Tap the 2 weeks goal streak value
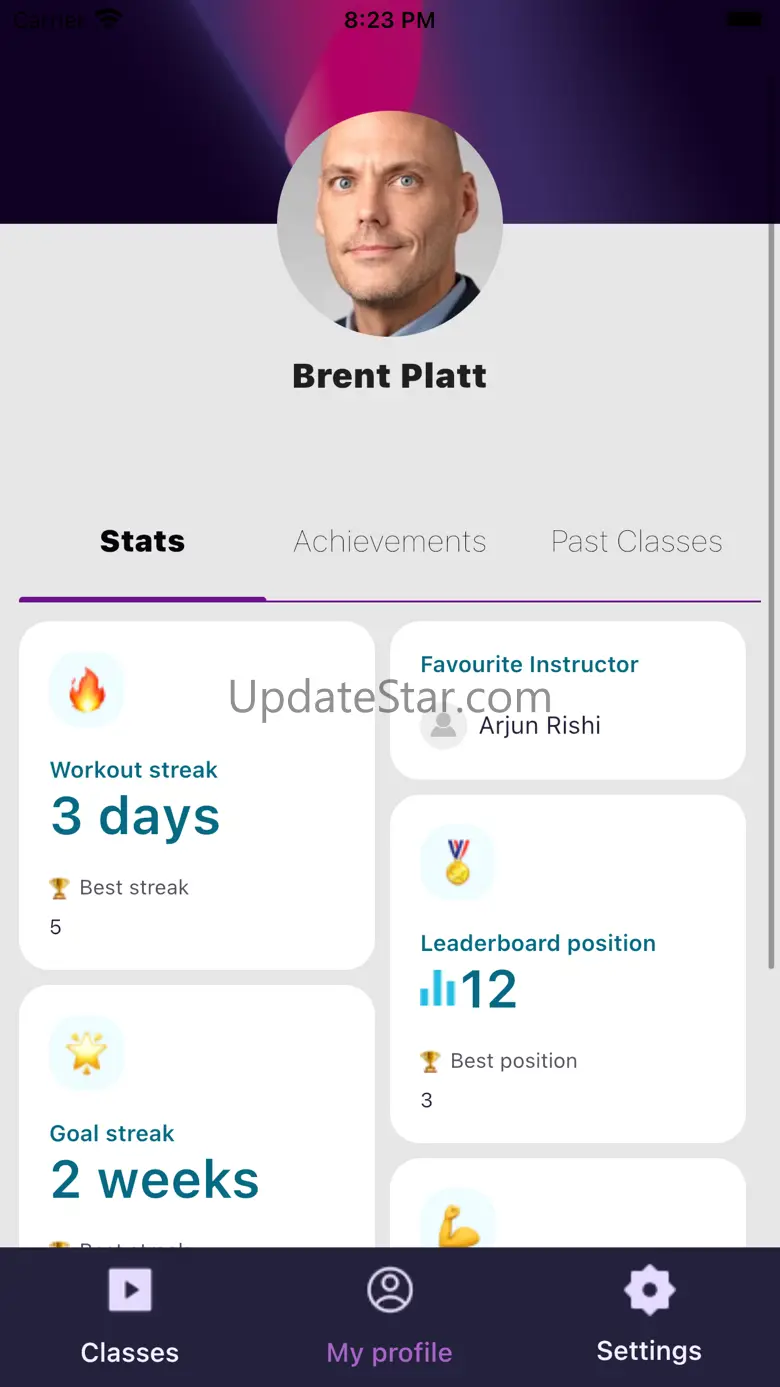This screenshot has width=780, height=1387. [155, 1180]
